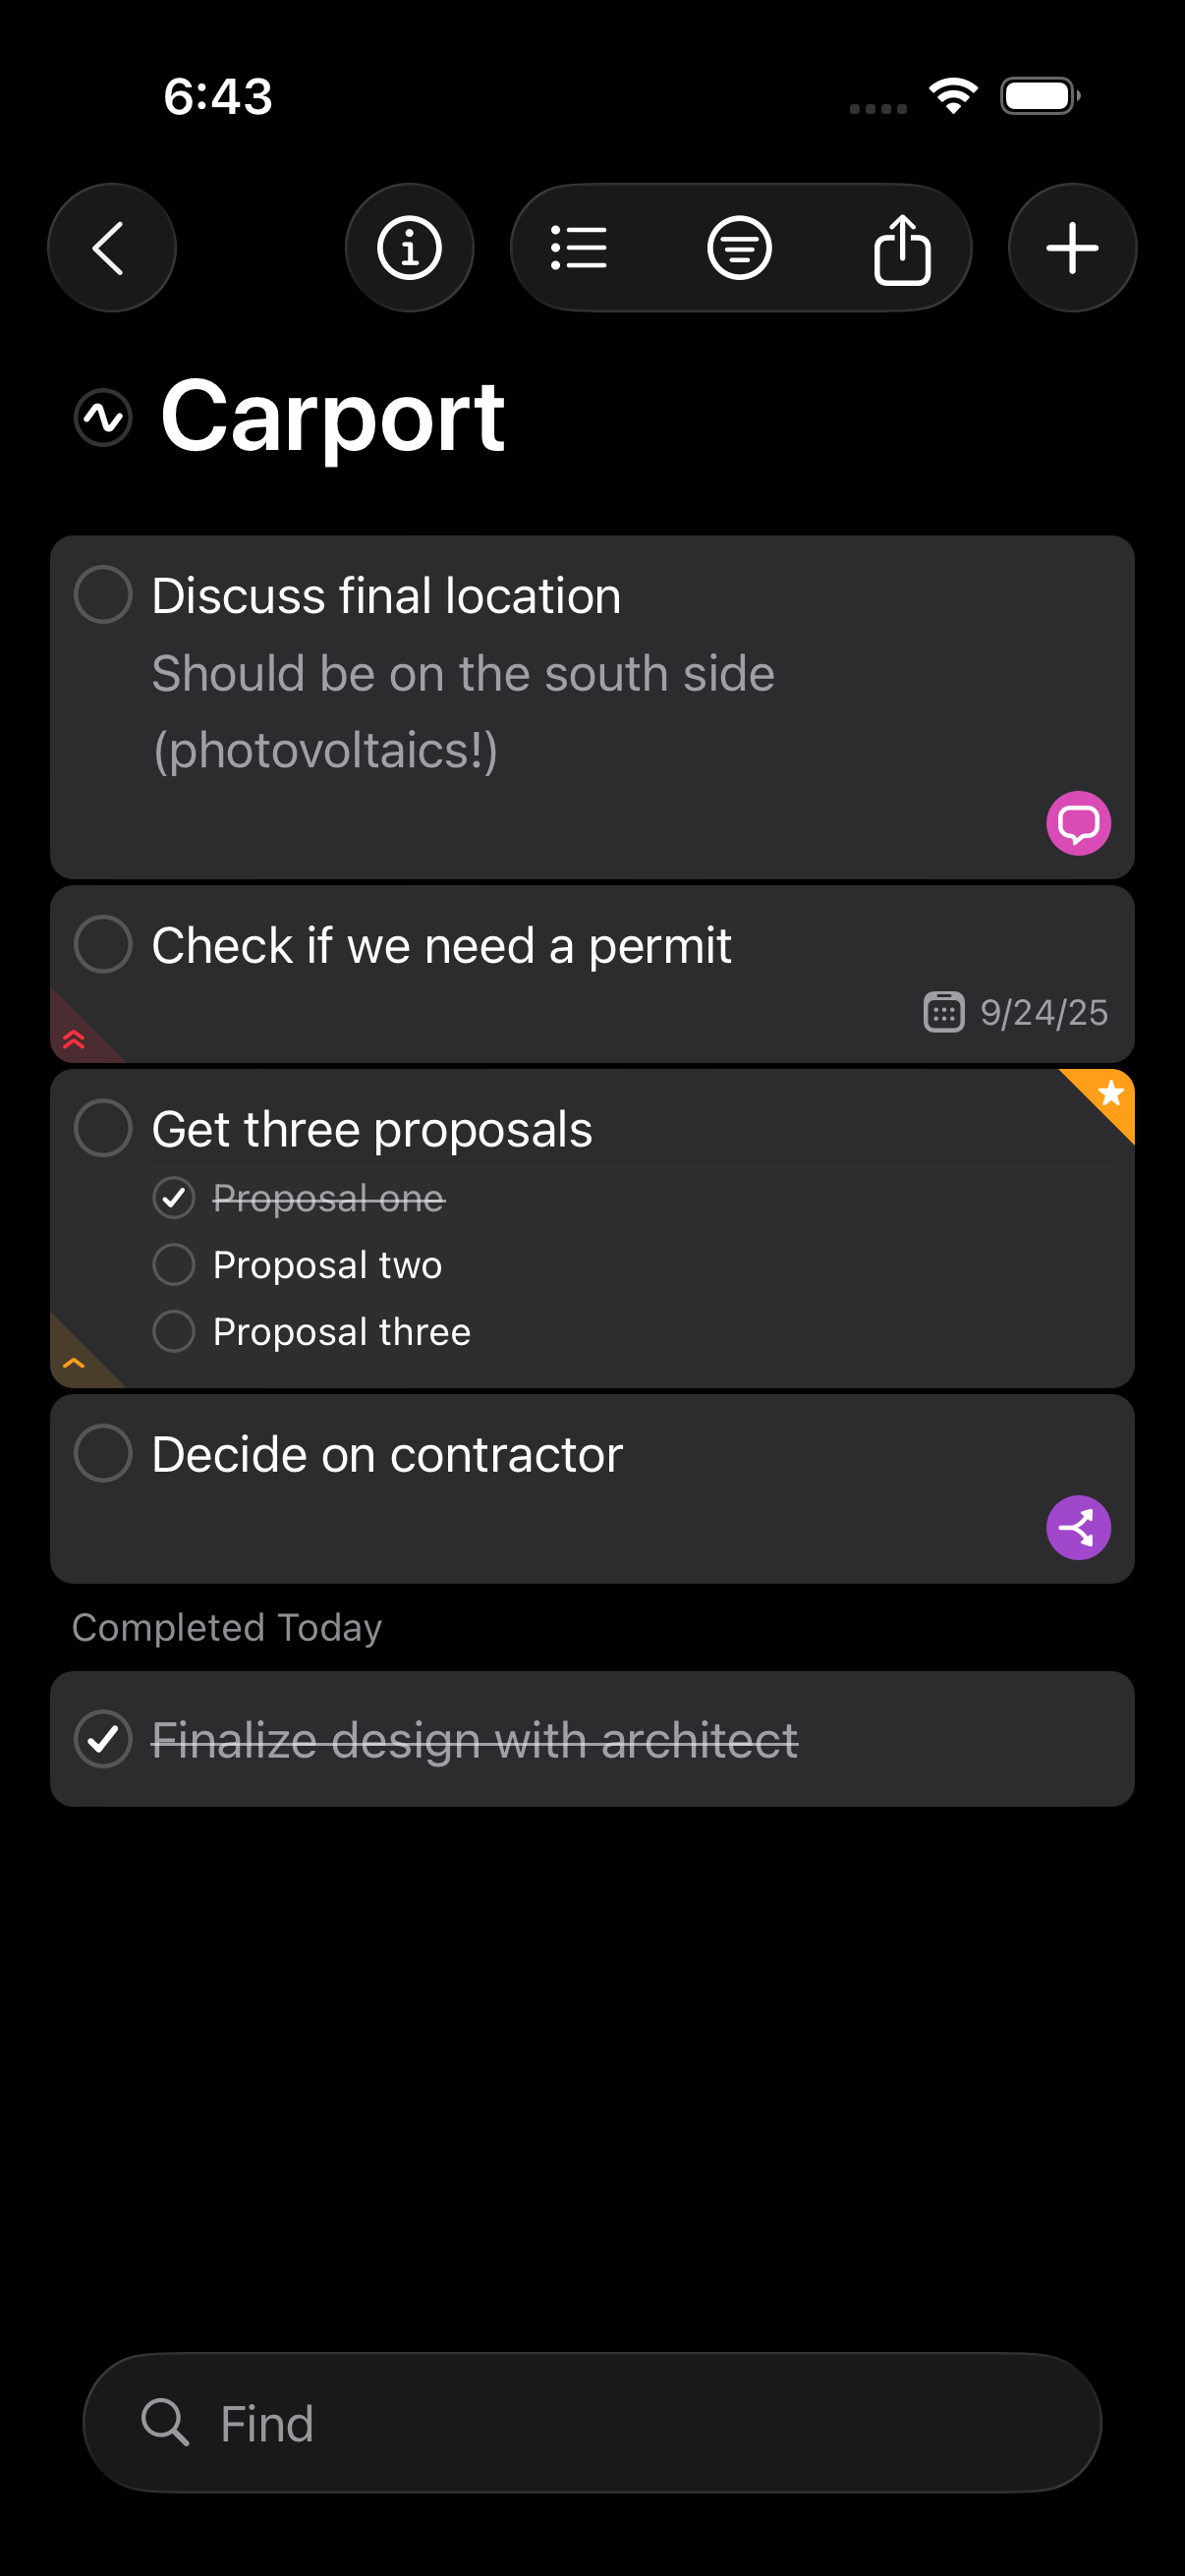Add a new task with plus button

1072,247
